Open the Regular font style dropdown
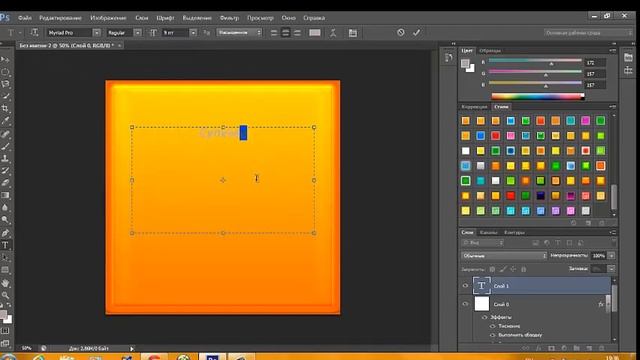 click(x=138, y=32)
